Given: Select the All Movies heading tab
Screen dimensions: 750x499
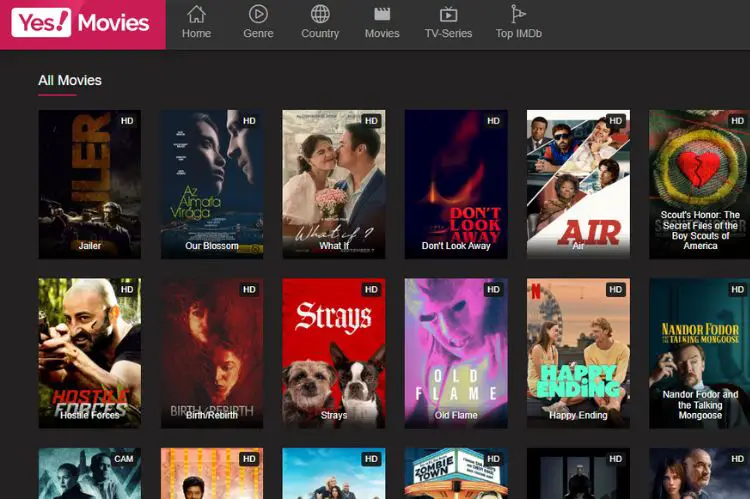Looking at the screenshot, I should click(x=70, y=80).
